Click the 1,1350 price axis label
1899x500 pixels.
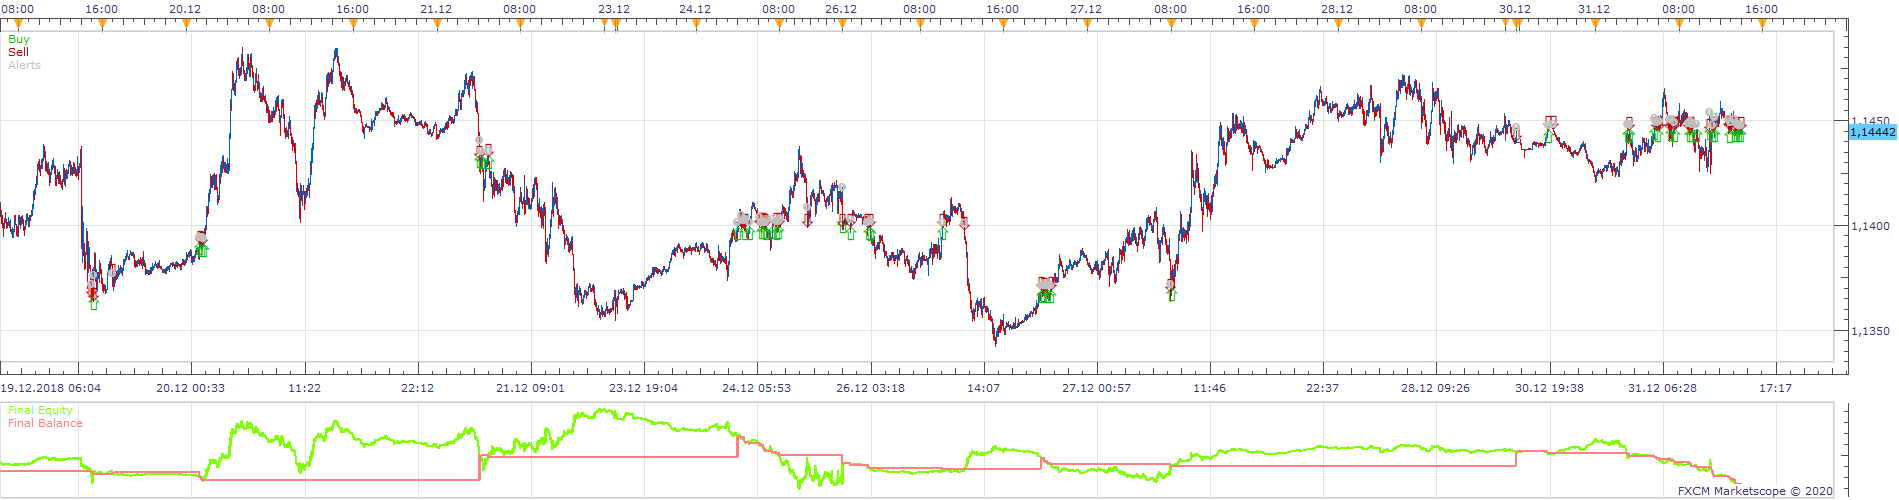(1870, 331)
